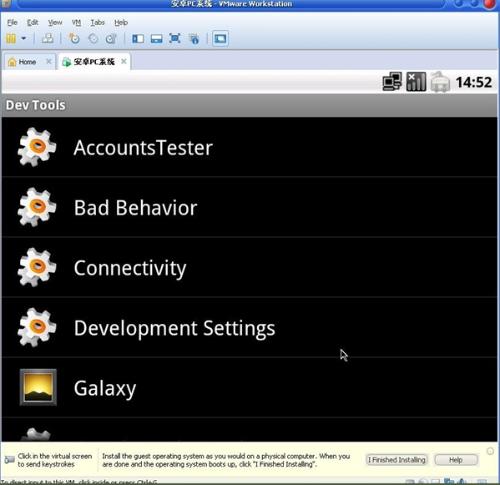Close the 安卓PC系统 tab
The height and width of the screenshot is (485, 500).
[124, 61]
